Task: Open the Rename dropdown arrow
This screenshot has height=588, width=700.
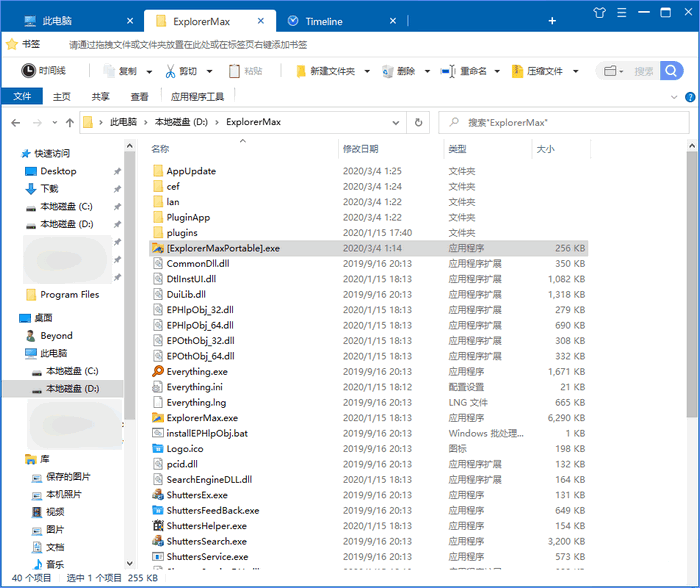Action: click(497, 71)
